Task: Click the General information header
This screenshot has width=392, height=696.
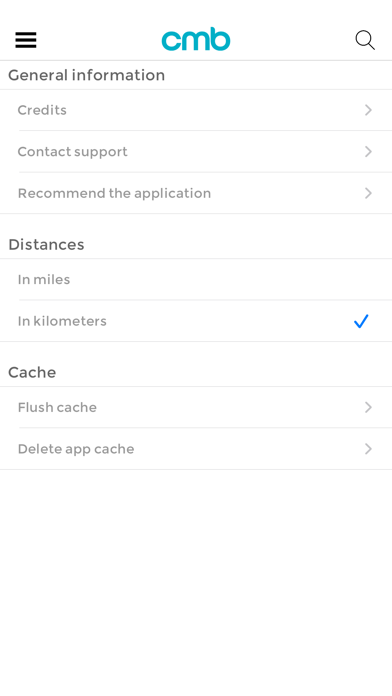Action: click(x=87, y=75)
